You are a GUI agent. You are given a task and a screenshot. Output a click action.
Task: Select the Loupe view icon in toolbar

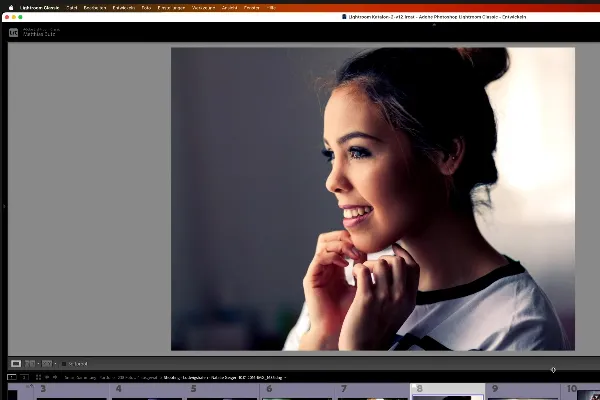16,363
